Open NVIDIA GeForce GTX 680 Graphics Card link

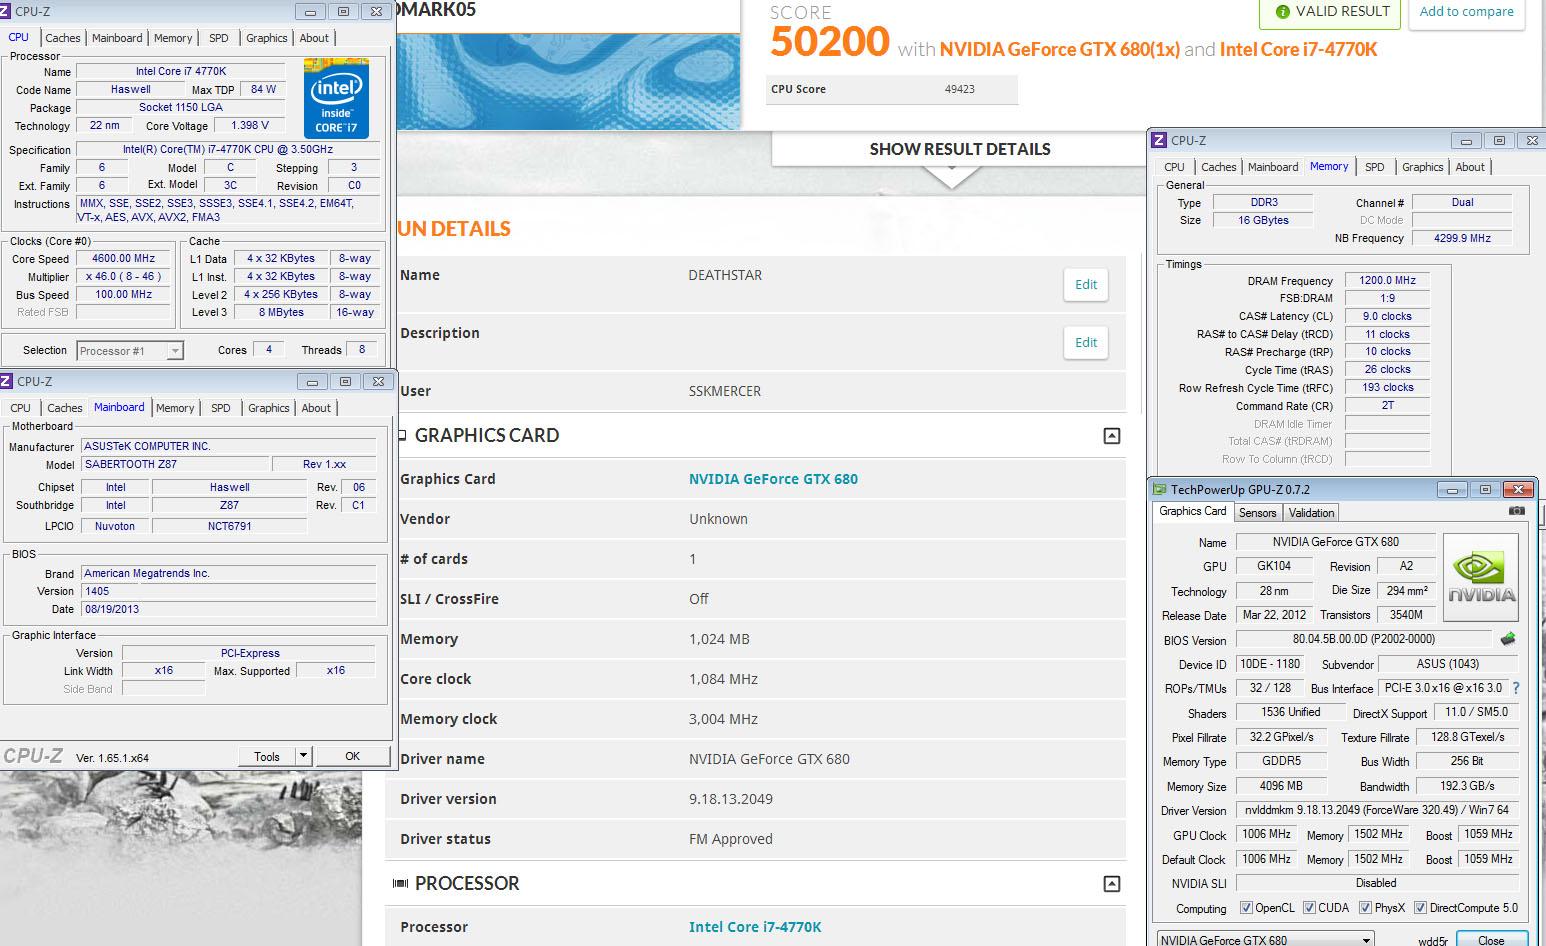click(773, 479)
